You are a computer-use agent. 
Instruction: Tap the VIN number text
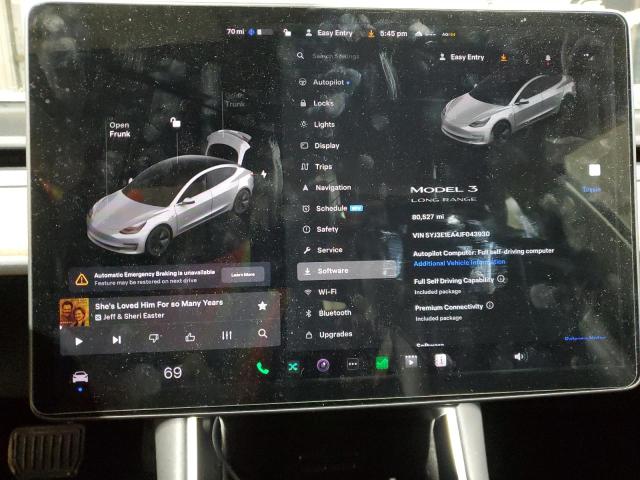(x=451, y=235)
